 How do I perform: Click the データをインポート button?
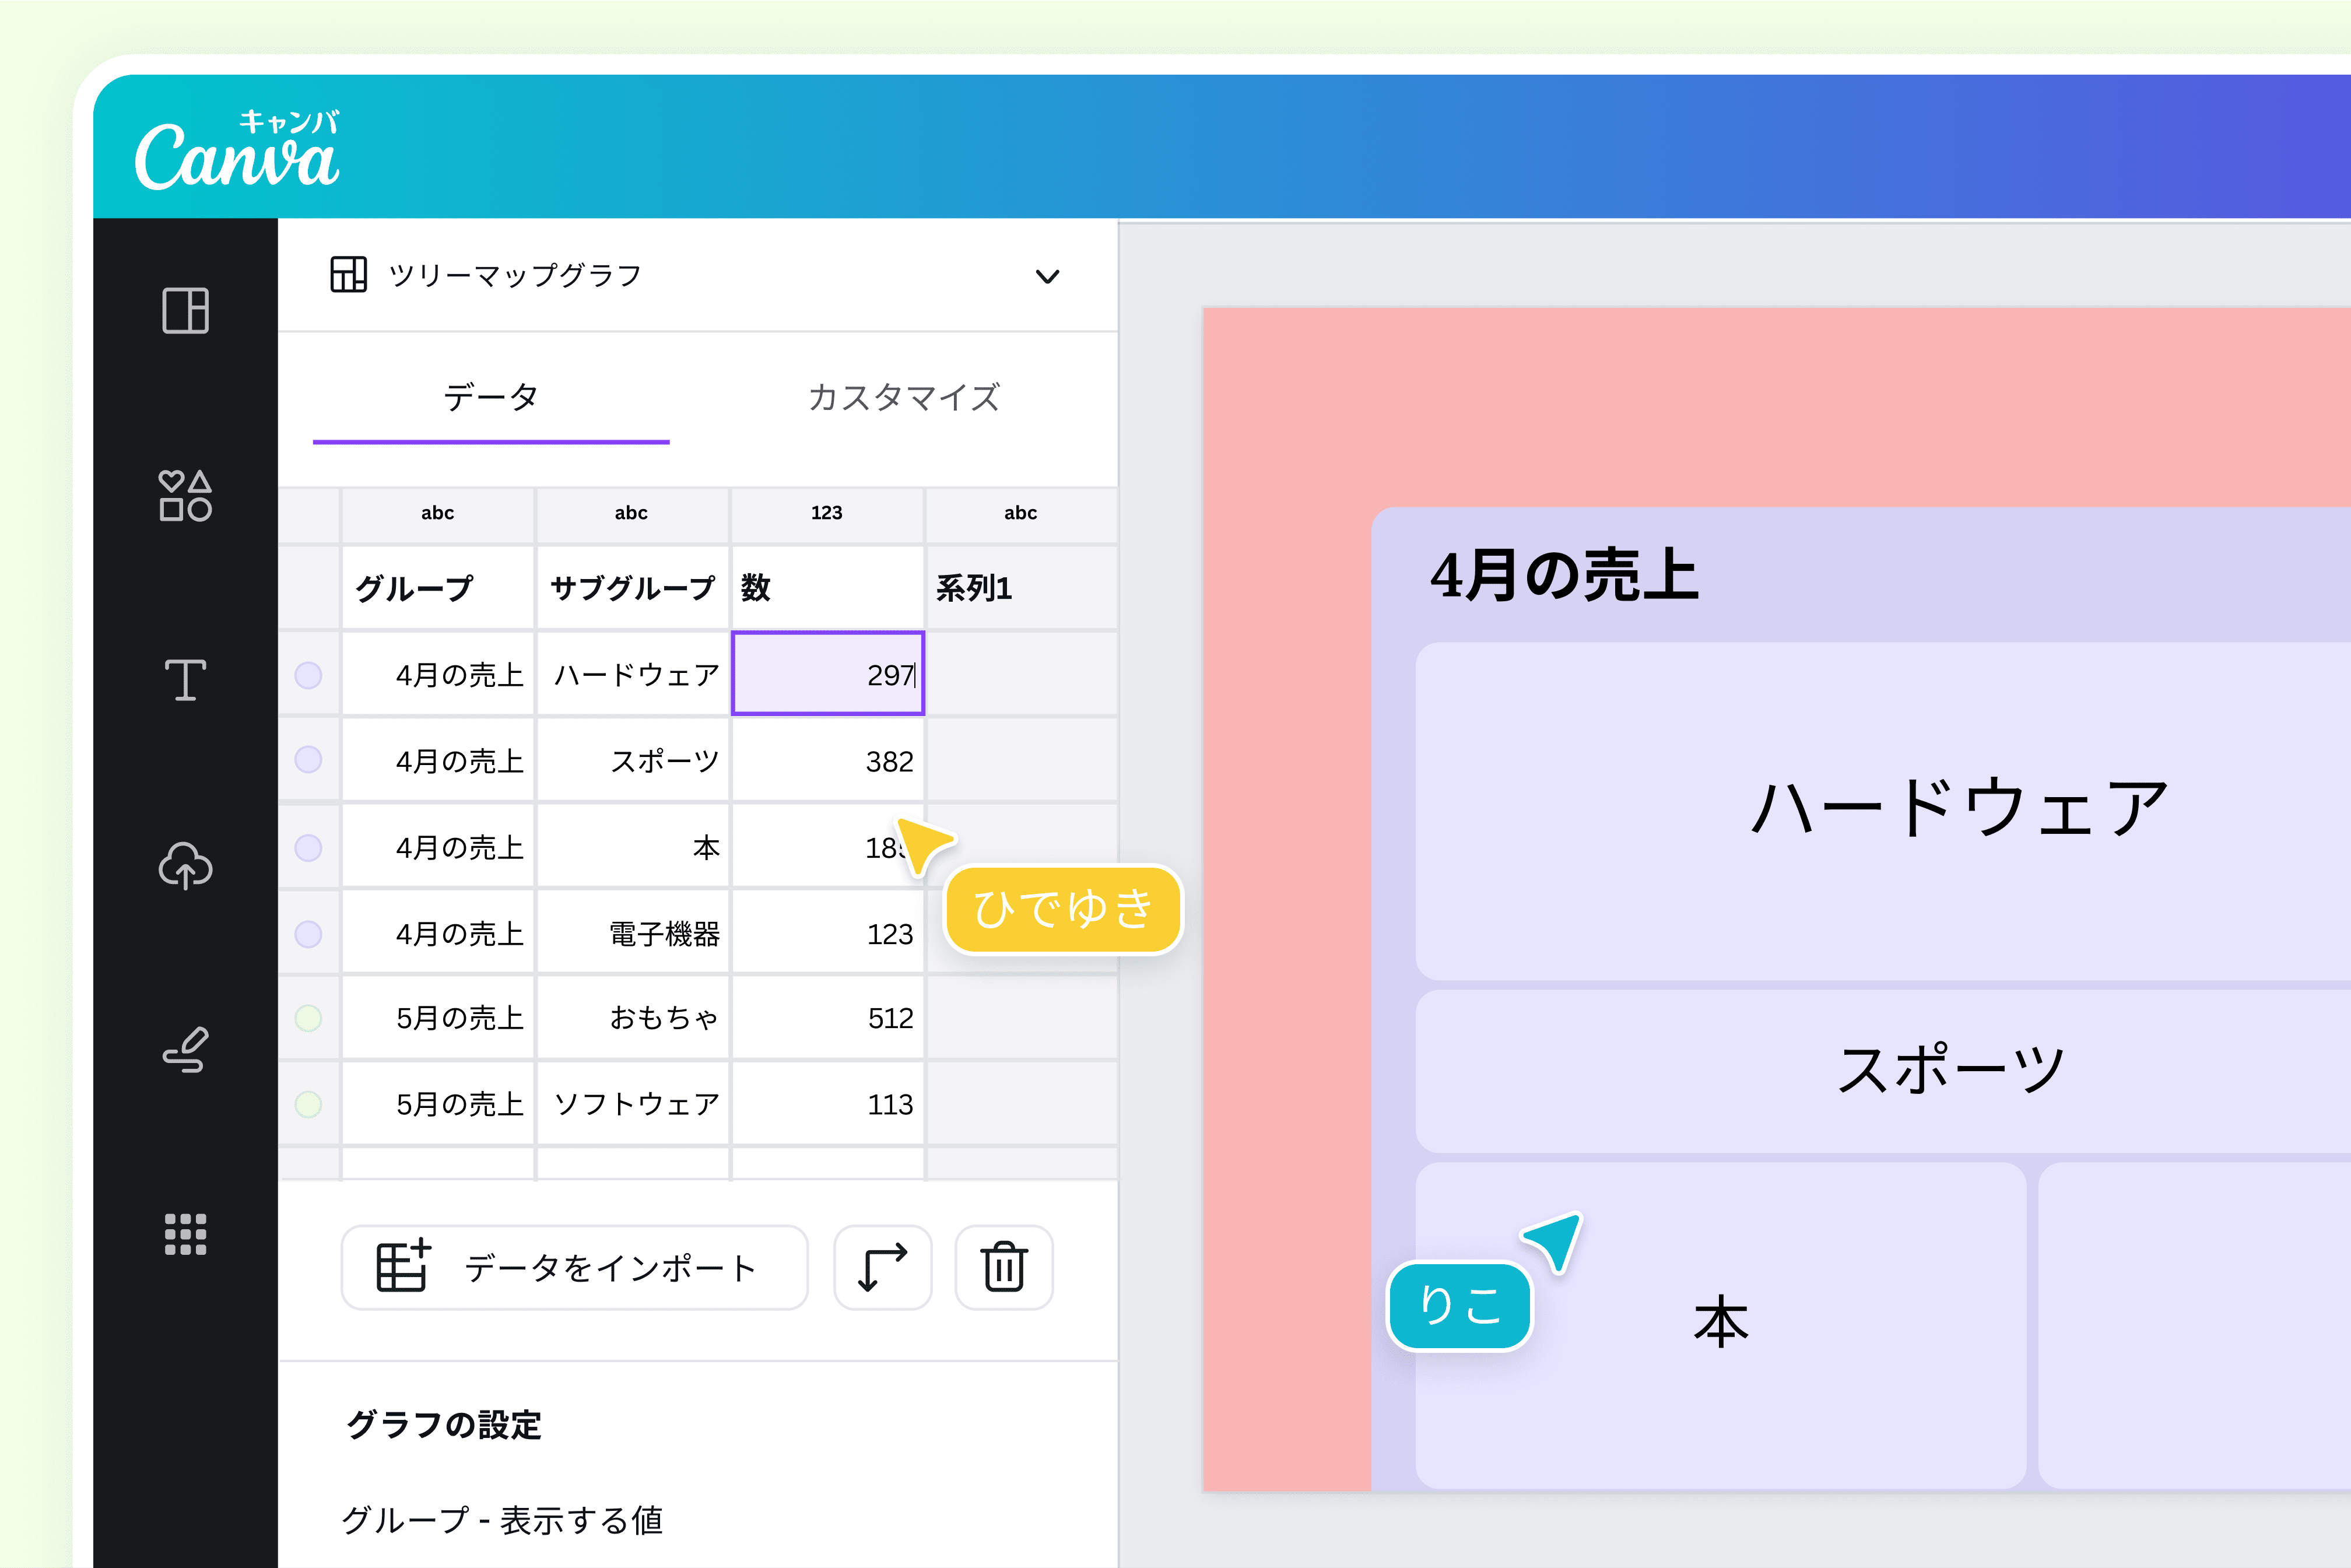[574, 1267]
